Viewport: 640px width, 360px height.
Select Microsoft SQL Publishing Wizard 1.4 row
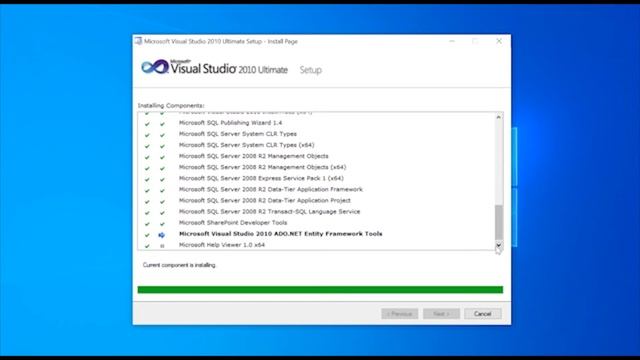230,122
